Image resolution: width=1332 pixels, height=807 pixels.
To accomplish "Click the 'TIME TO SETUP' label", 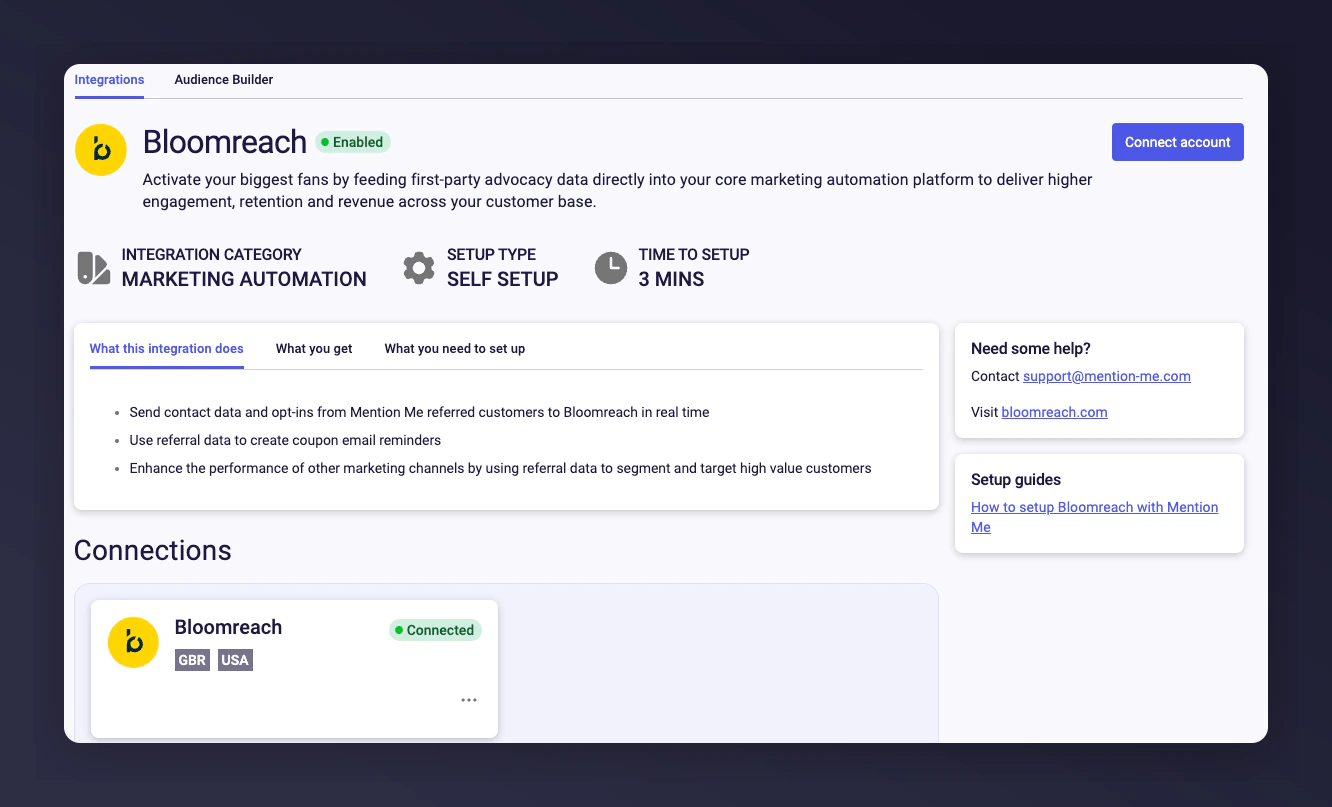I will coord(694,255).
